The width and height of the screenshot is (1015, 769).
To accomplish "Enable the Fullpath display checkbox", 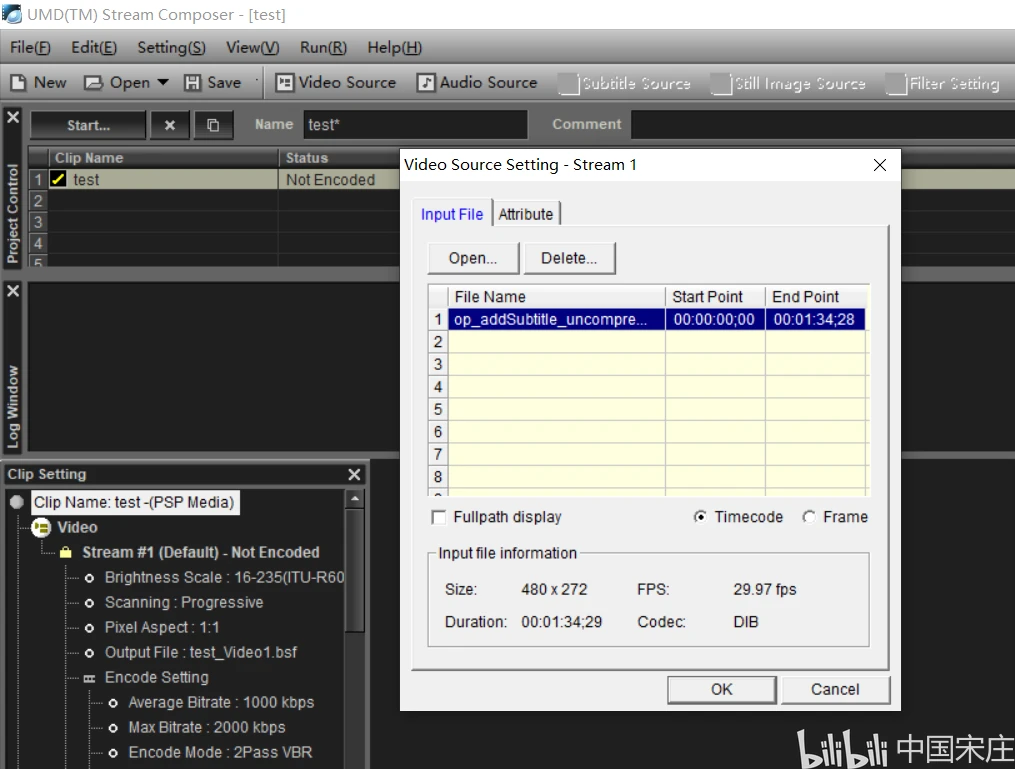I will [439, 517].
